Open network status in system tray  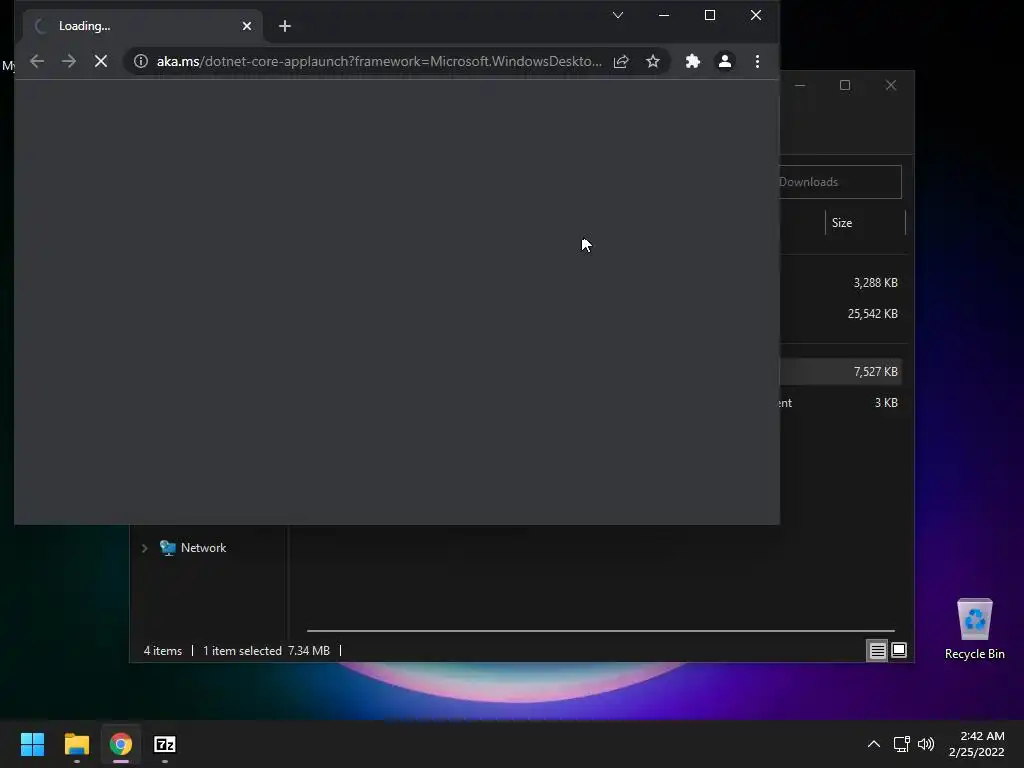(x=902, y=744)
